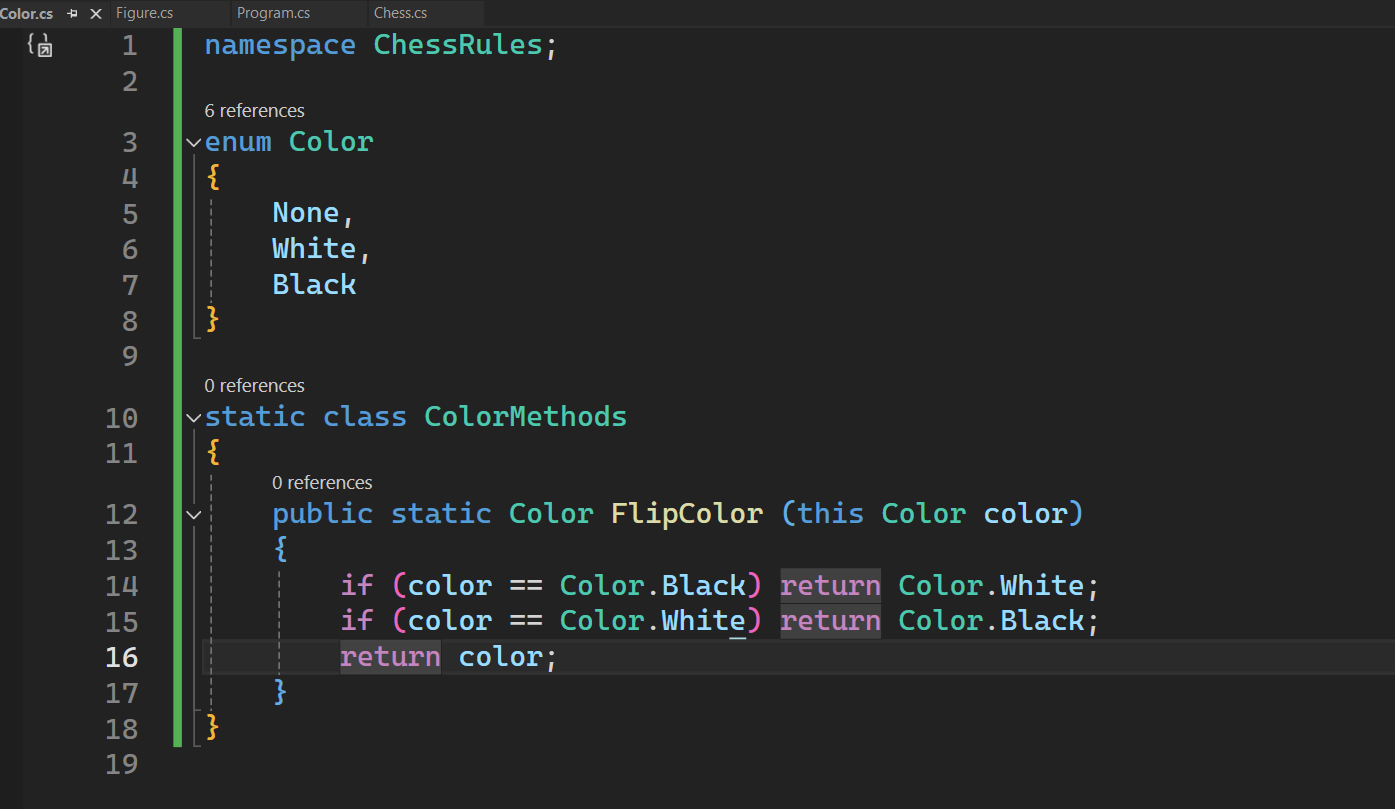Close the Color.cs tab
This screenshot has width=1395, height=809.
(x=96, y=14)
